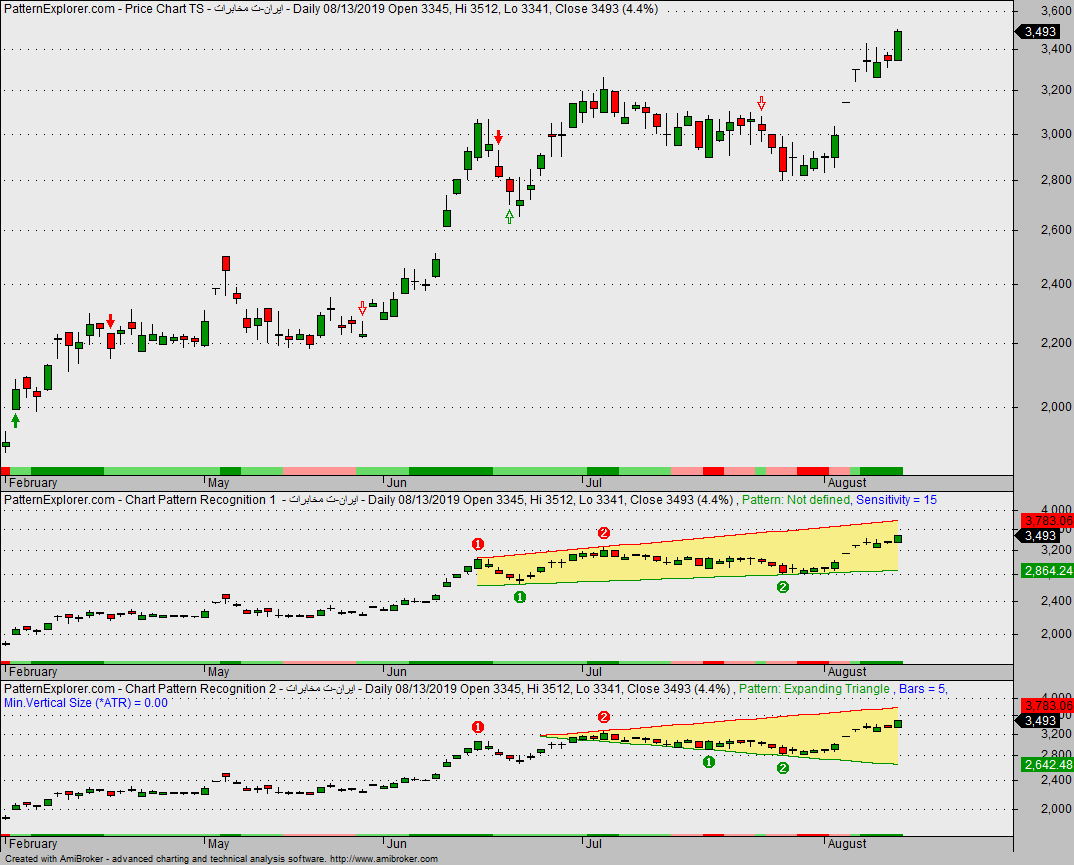Click red marker 1 in Pattern Recognition 2
The height and width of the screenshot is (865, 1074).
478,727
